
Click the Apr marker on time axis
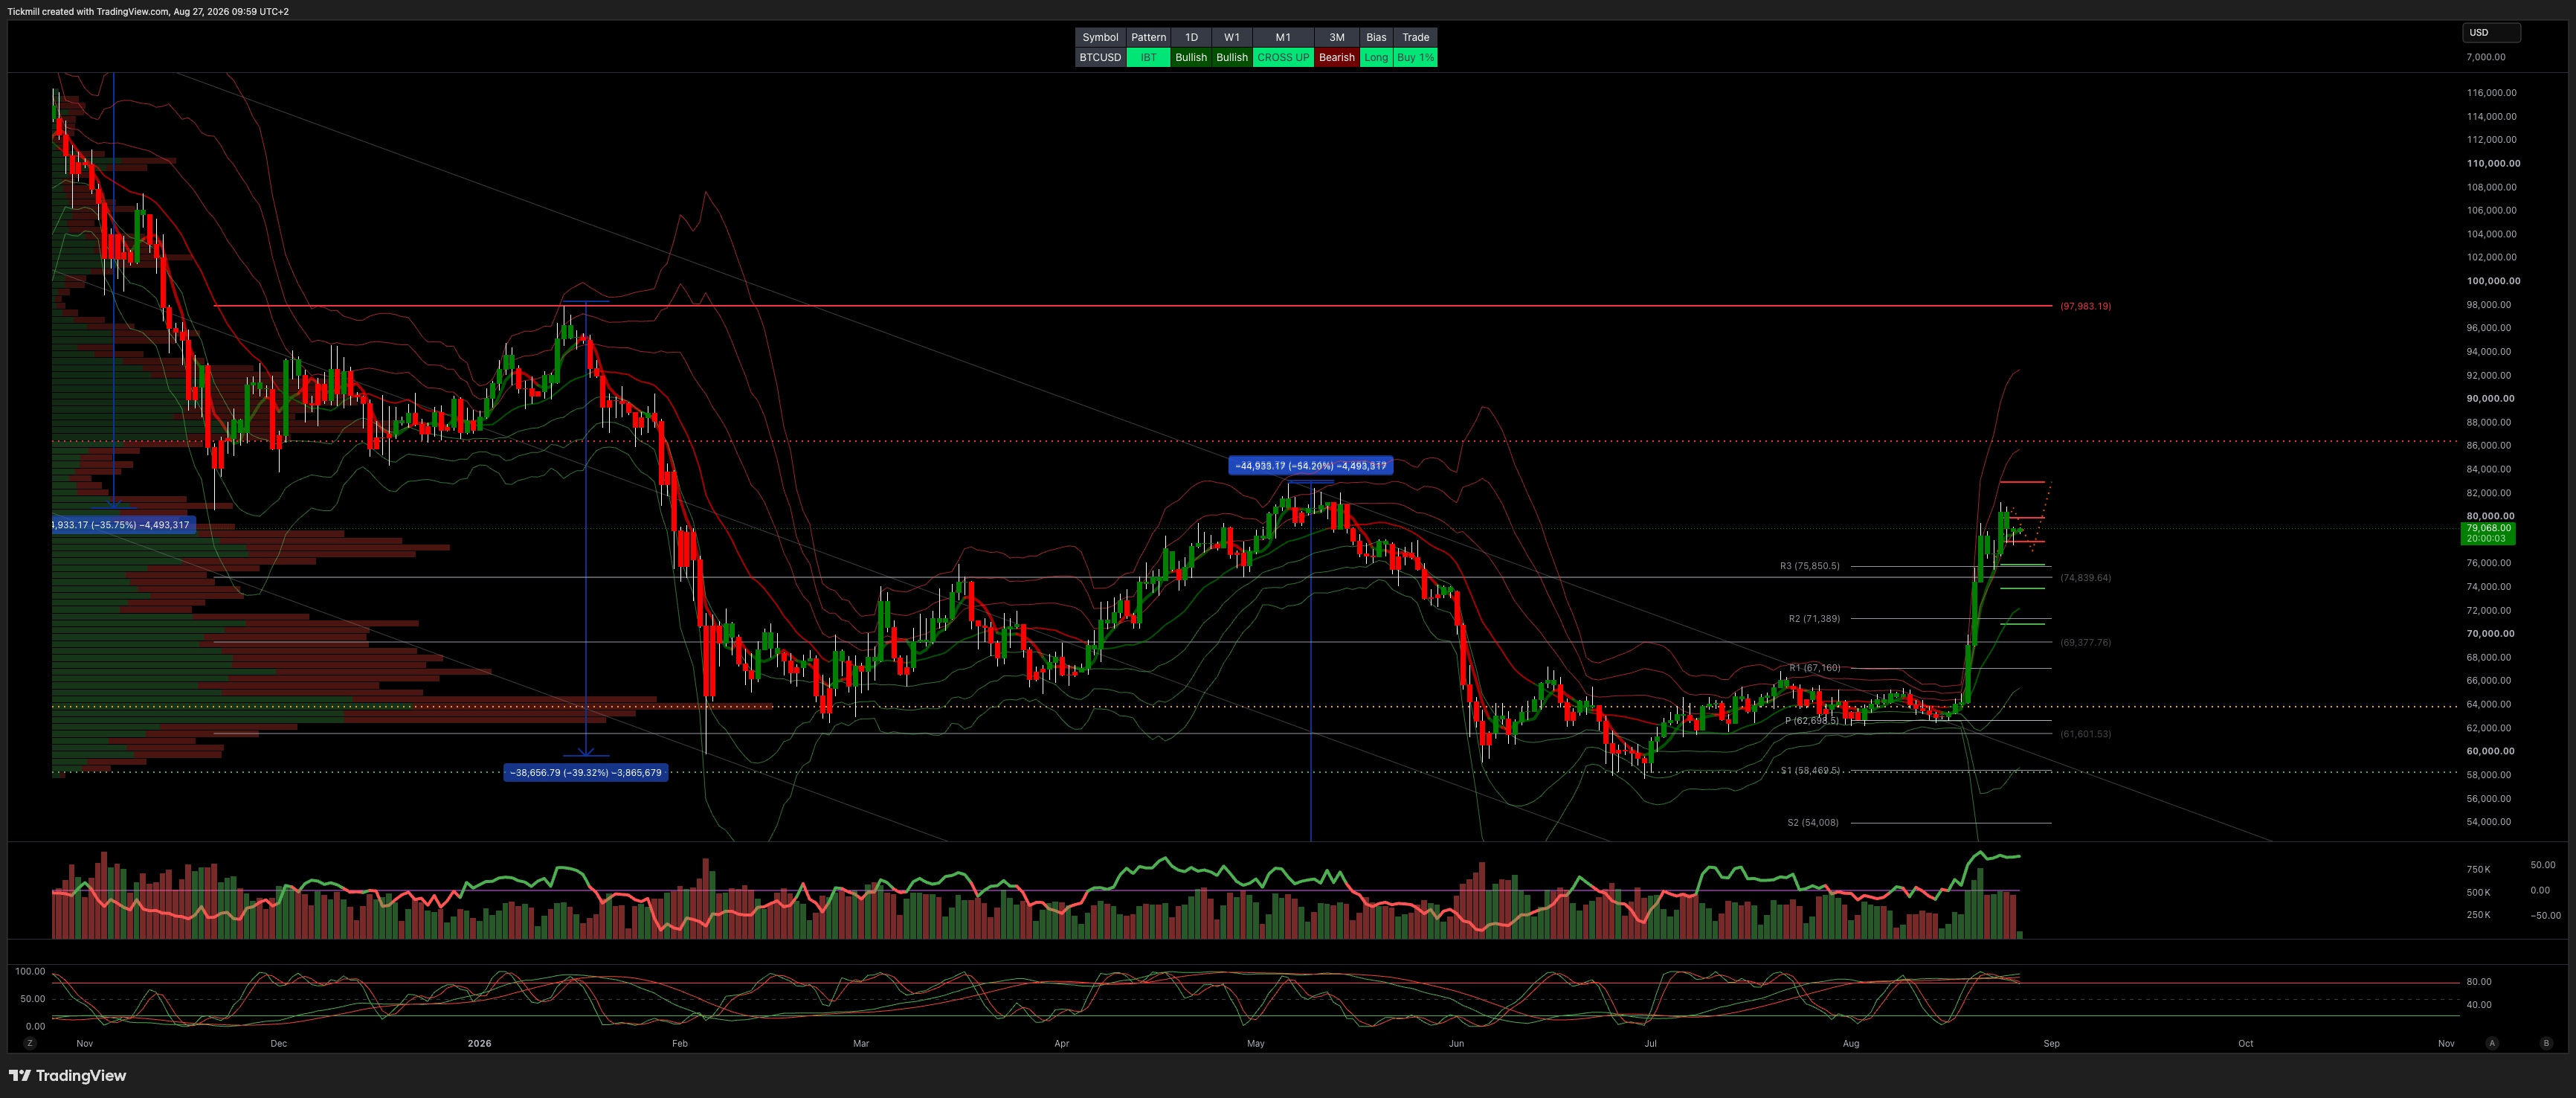(x=1062, y=1043)
